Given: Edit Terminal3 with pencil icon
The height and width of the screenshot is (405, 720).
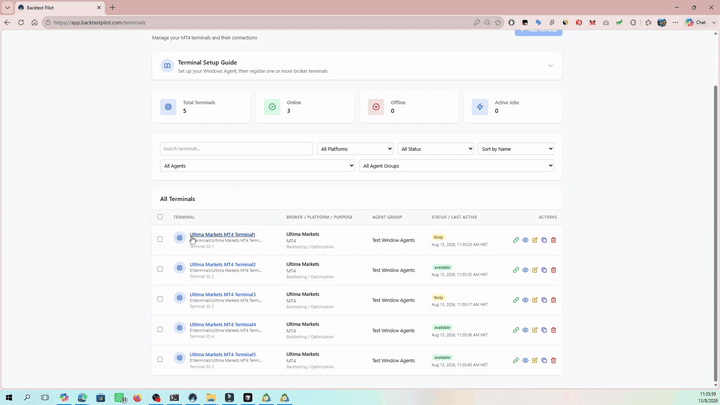Looking at the screenshot, I should click(534, 300).
